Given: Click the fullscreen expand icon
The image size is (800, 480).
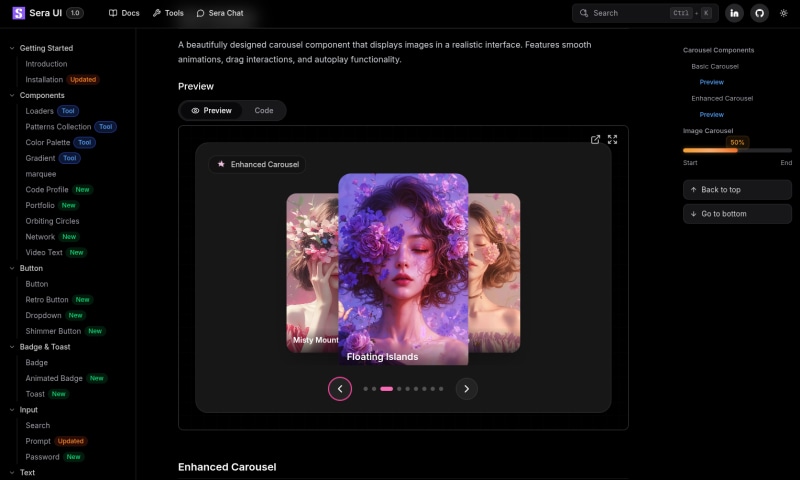Looking at the screenshot, I should (x=612, y=139).
